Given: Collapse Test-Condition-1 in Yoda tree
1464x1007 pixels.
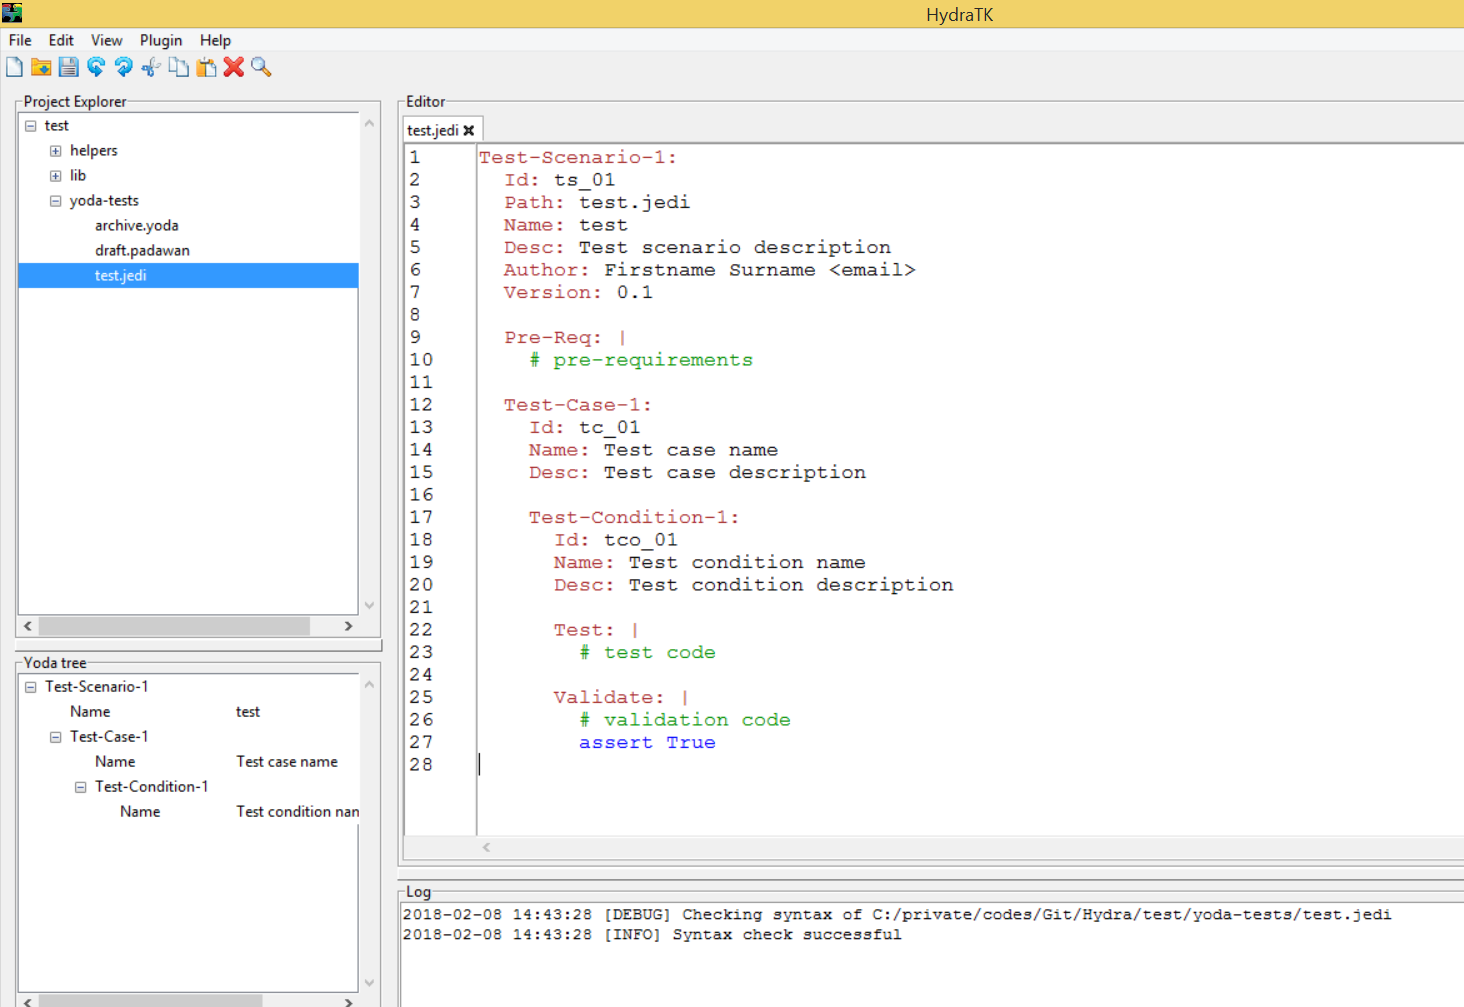Looking at the screenshot, I should point(81,787).
